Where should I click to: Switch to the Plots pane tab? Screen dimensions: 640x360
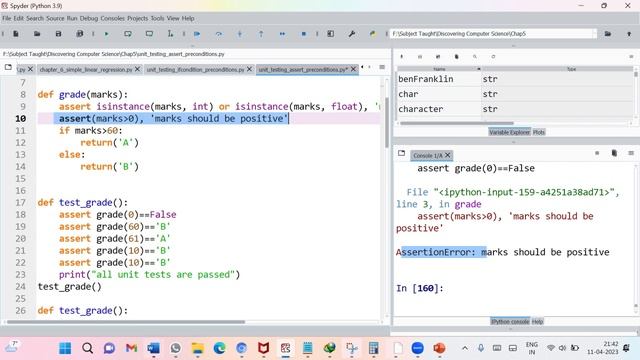tap(539, 132)
